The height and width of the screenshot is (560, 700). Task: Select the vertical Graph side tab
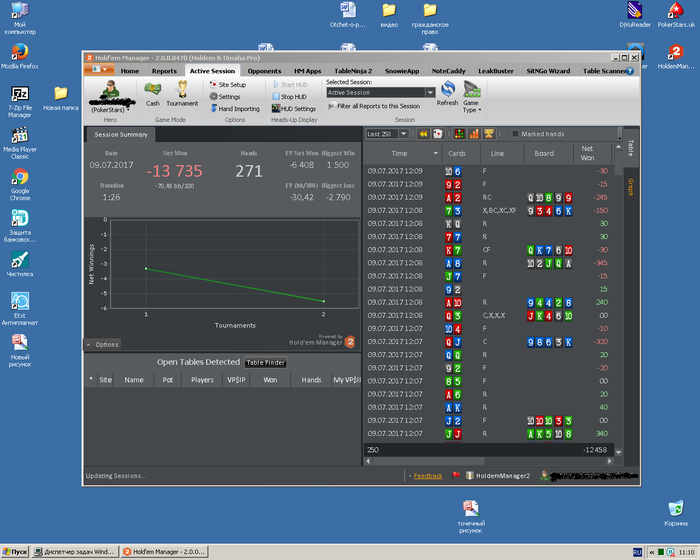coord(631,187)
